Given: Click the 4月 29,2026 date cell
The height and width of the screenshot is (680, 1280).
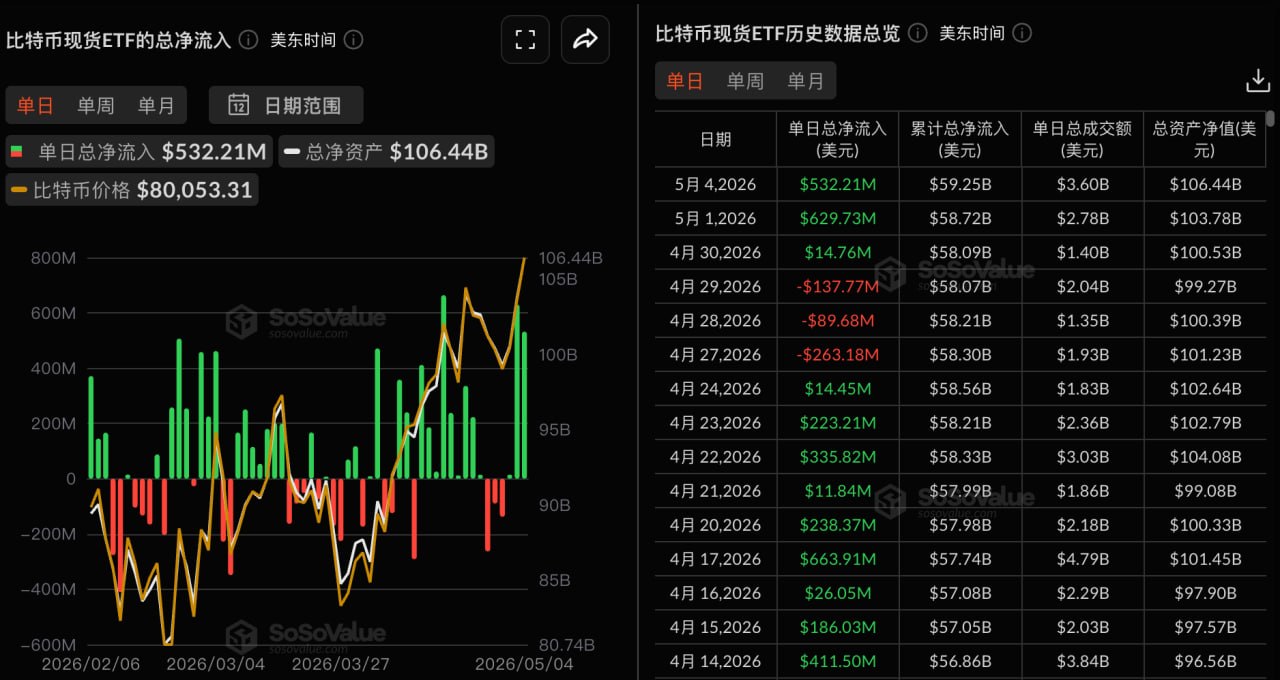Looking at the screenshot, I should (716, 286).
